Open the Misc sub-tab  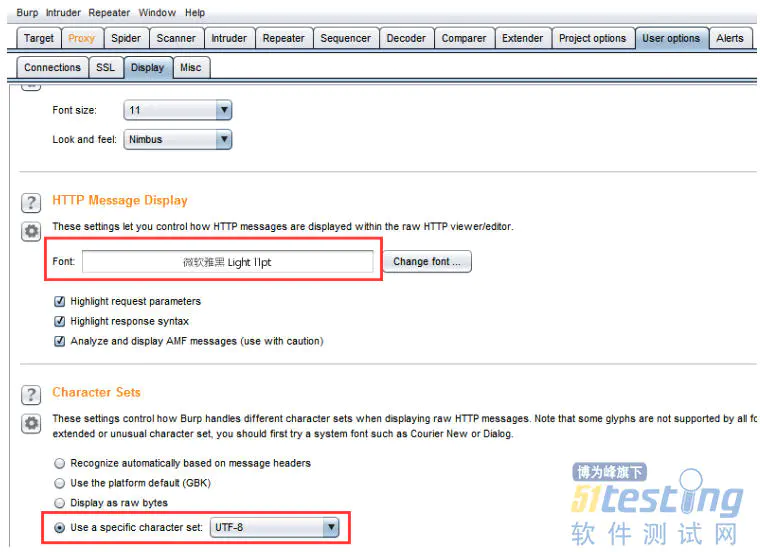(190, 67)
